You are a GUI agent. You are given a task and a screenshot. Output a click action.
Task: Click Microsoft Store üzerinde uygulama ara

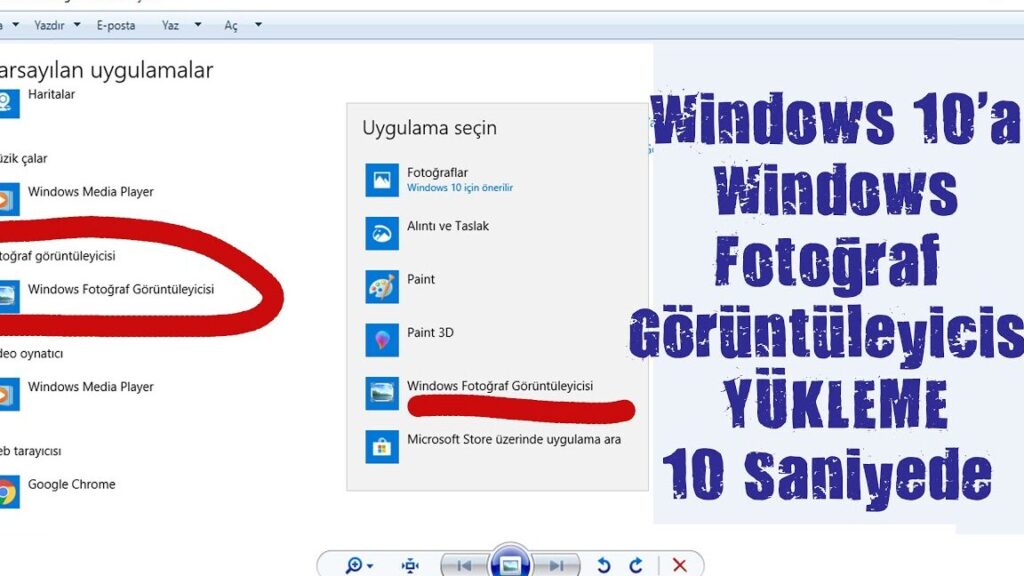coord(513,440)
